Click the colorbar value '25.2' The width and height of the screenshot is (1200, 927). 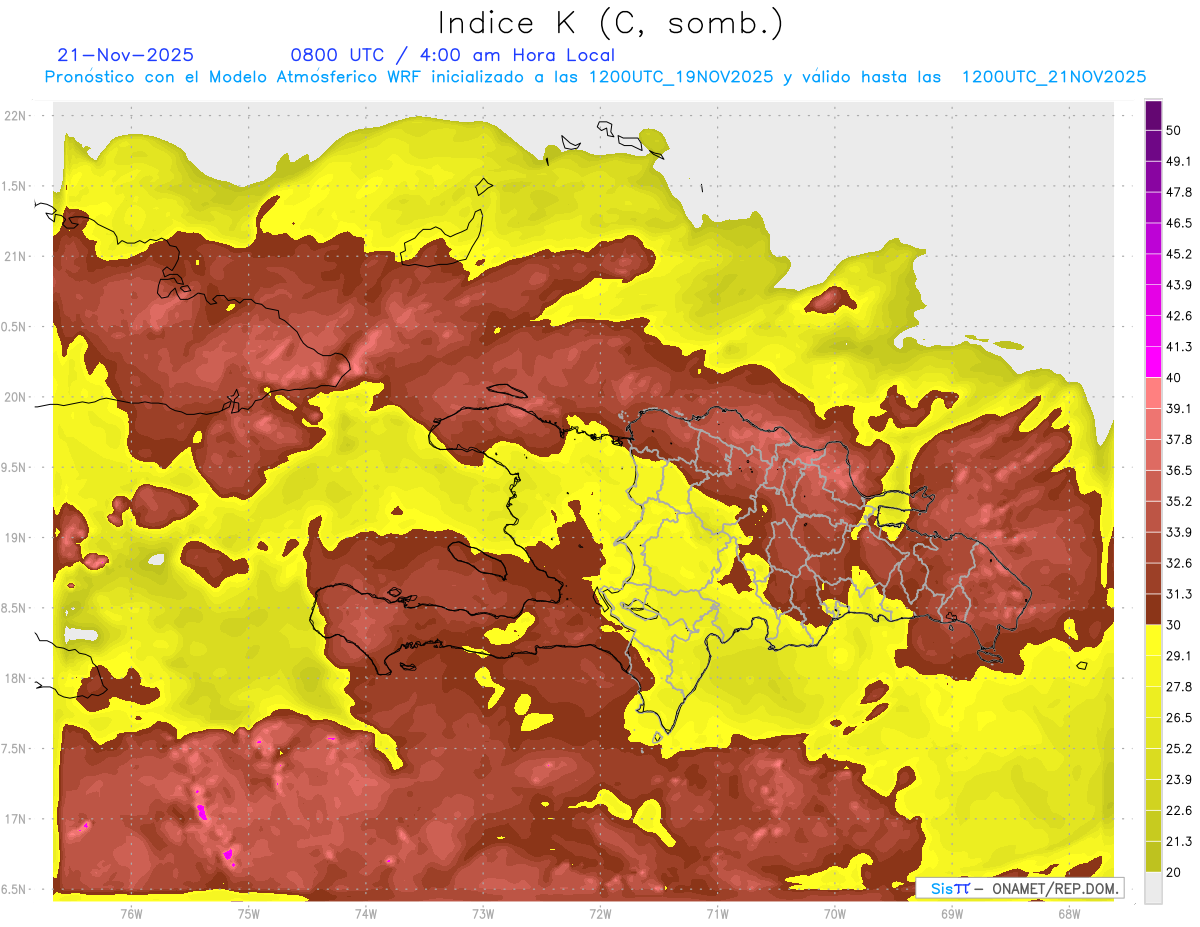pyautogui.click(x=1179, y=748)
